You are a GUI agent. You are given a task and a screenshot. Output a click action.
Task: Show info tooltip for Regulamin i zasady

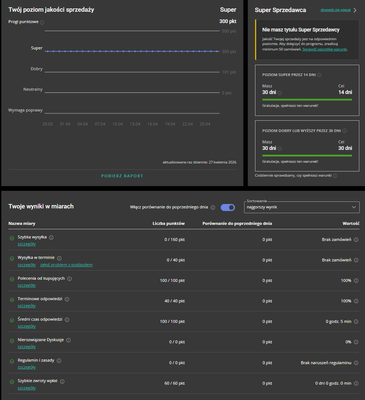point(59,360)
